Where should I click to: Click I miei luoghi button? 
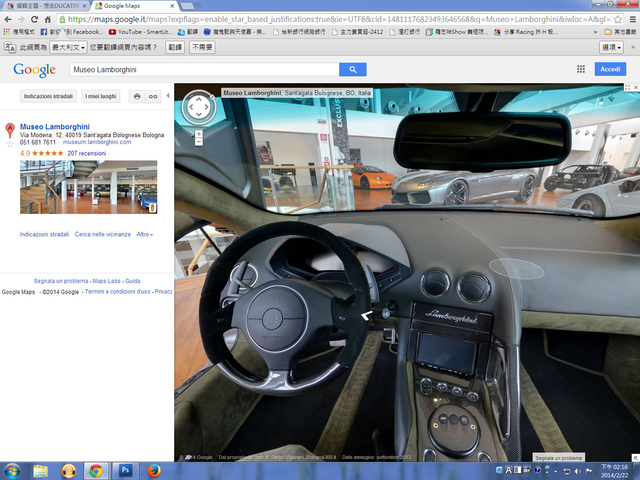100,96
